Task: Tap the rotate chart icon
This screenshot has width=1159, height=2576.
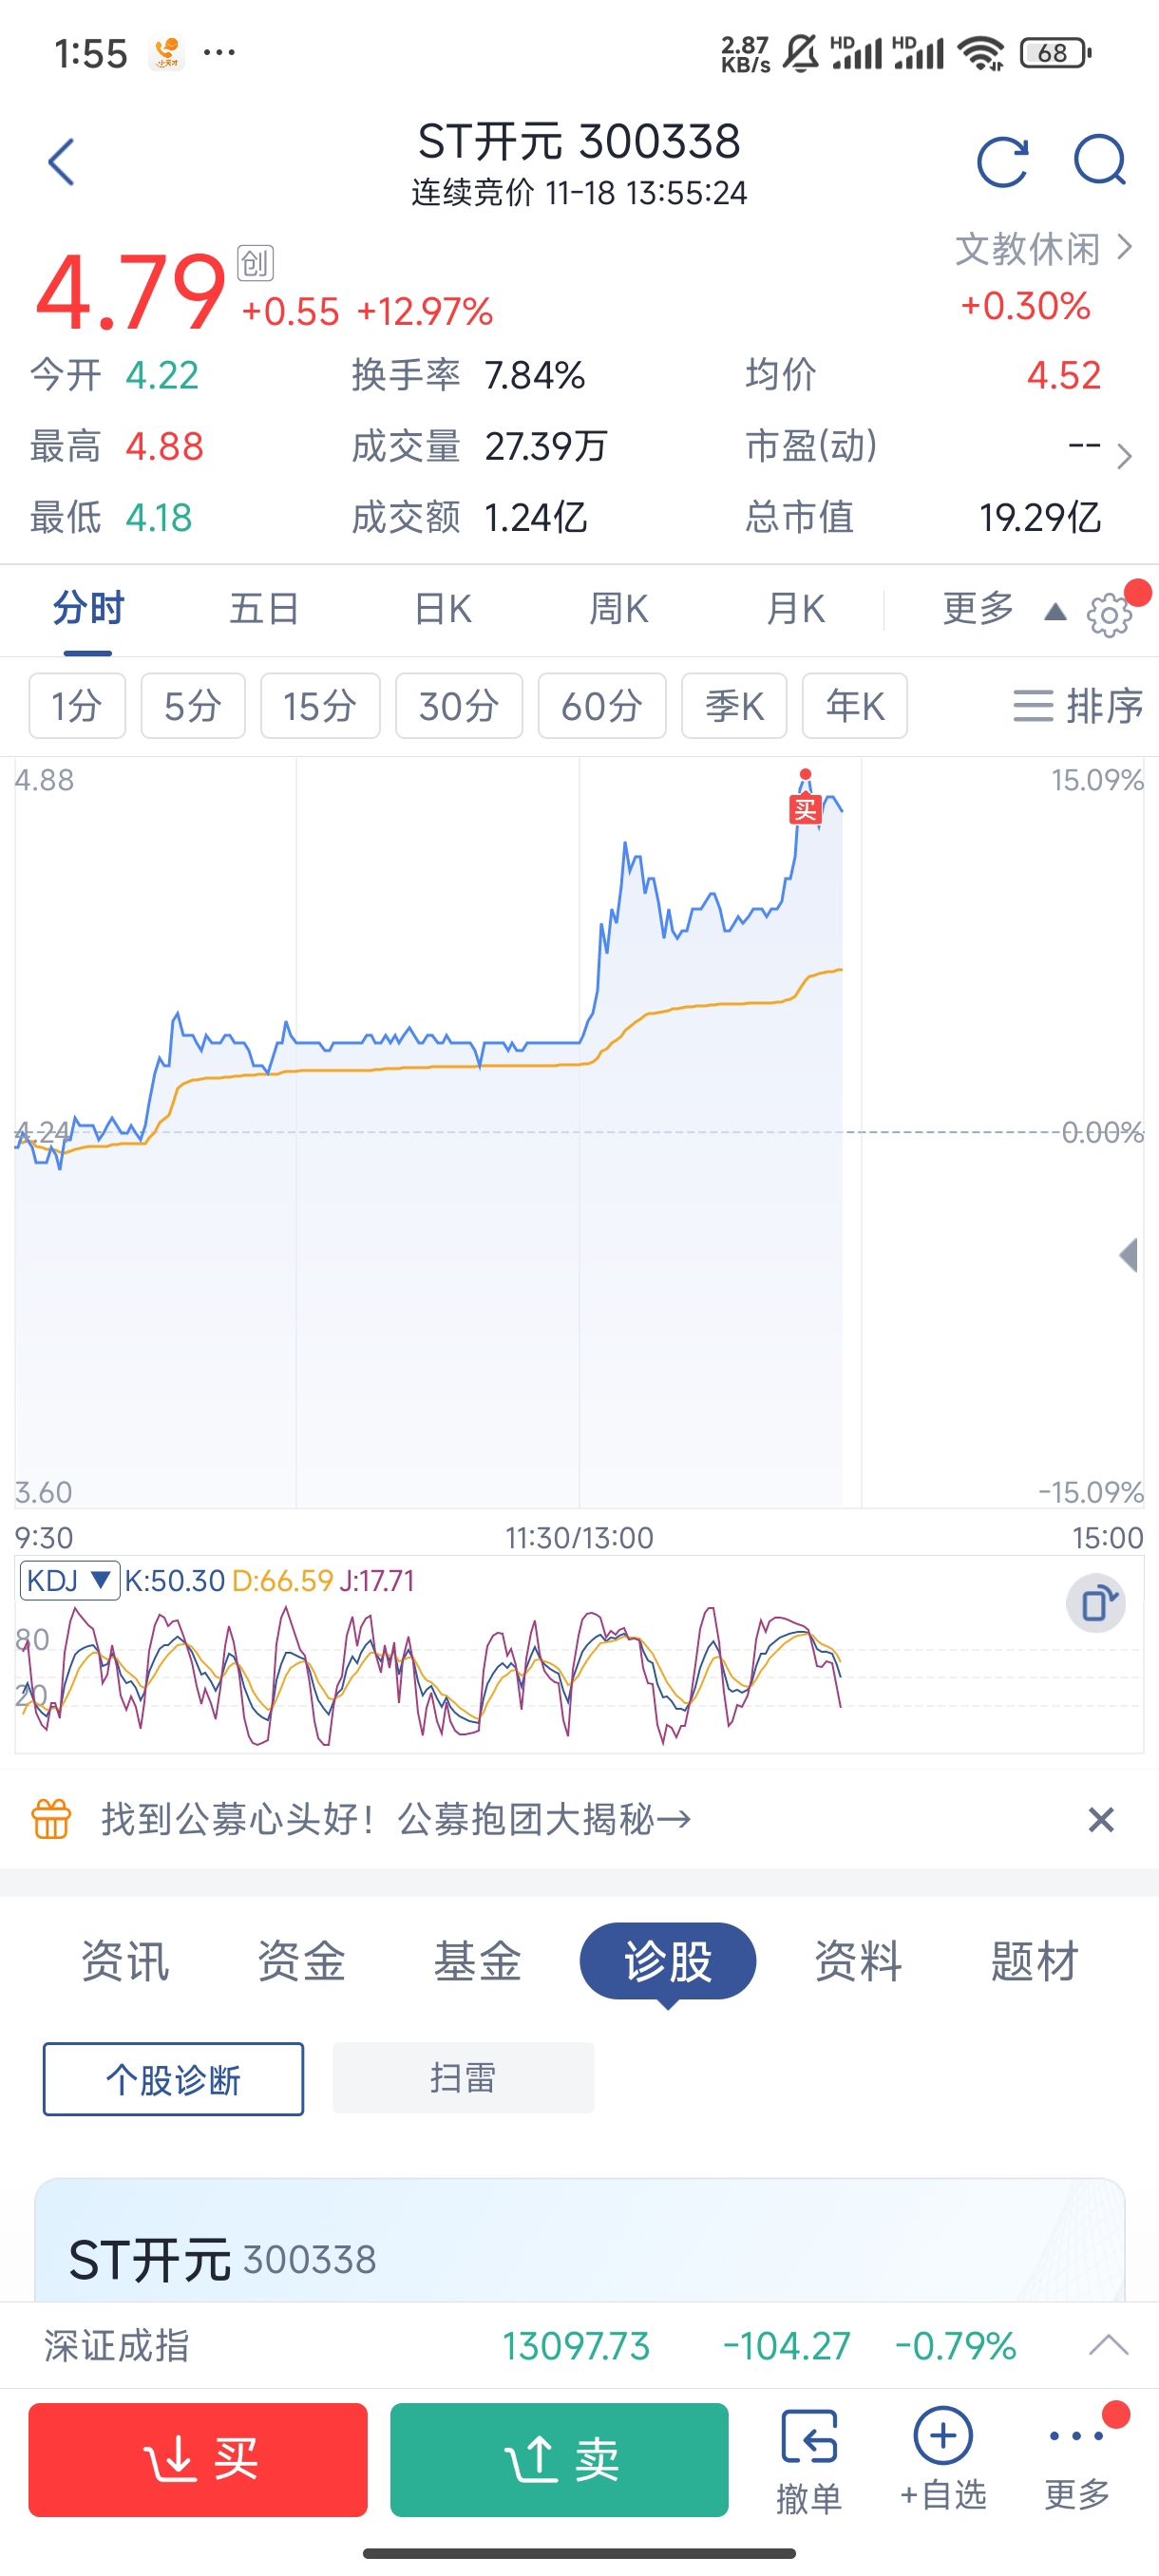Action: pyautogui.click(x=1096, y=1603)
